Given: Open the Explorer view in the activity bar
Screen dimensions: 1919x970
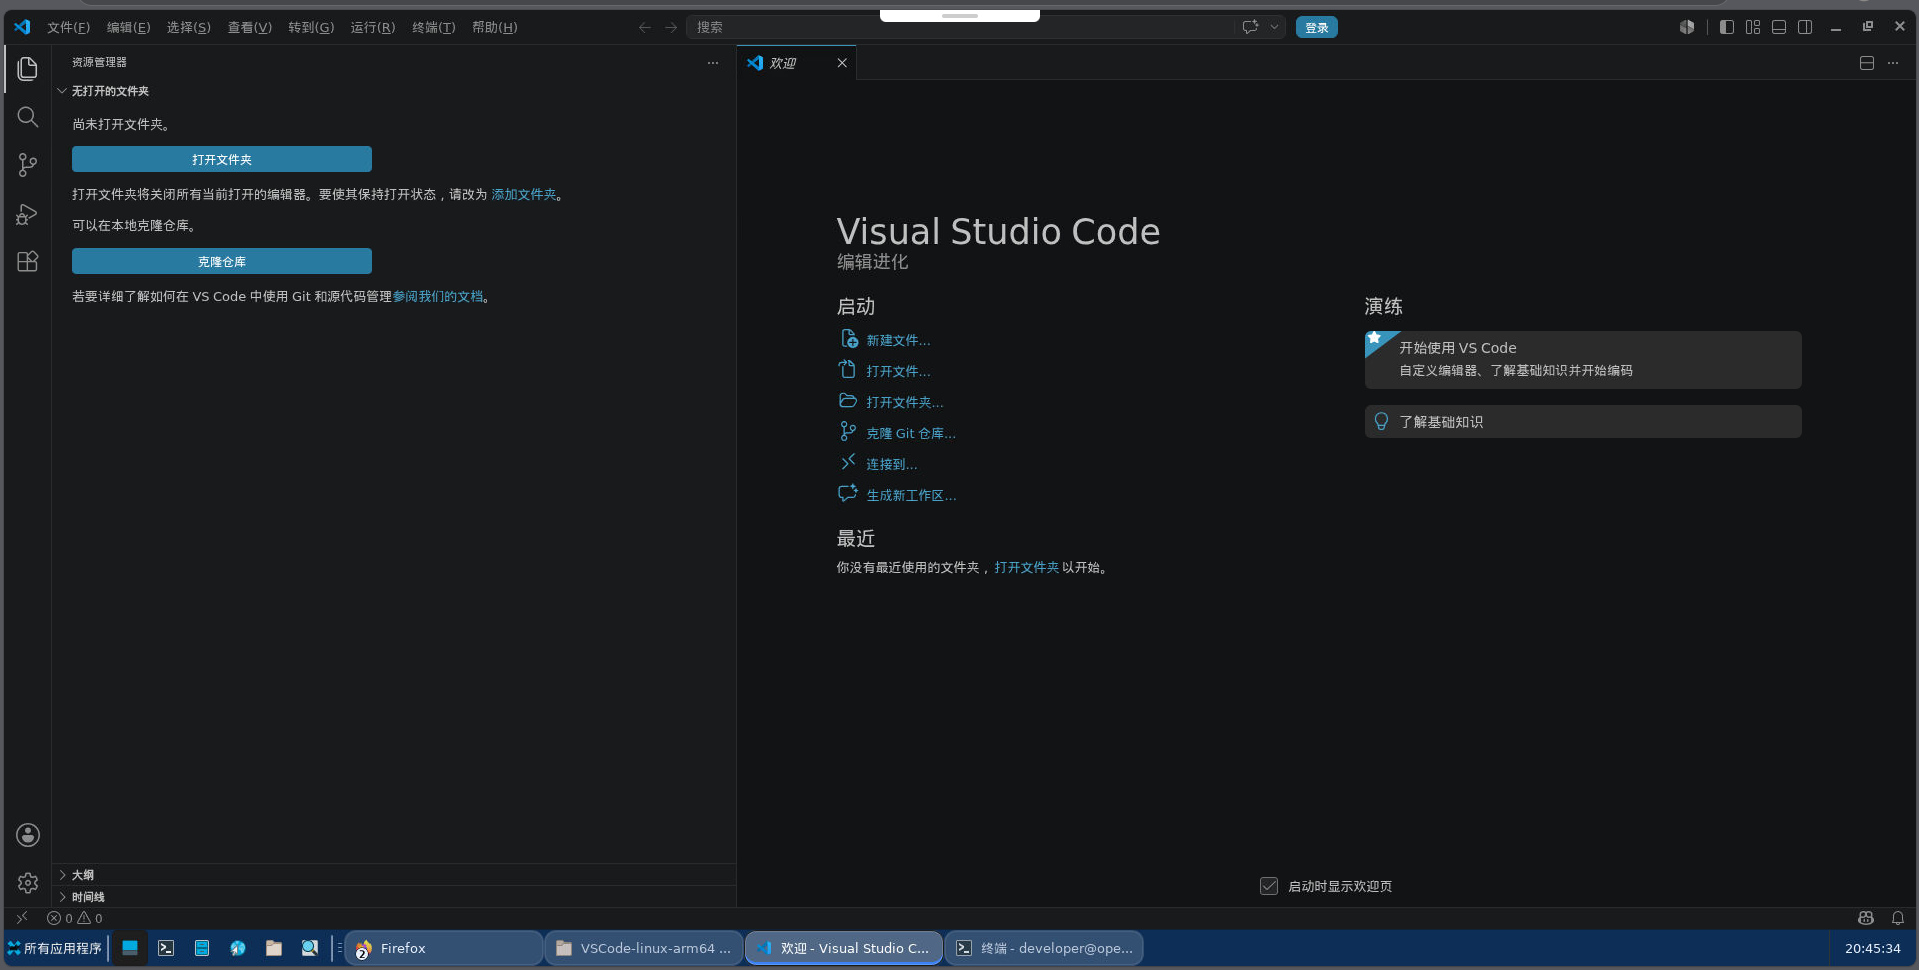Looking at the screenshot, I should 27,68.
